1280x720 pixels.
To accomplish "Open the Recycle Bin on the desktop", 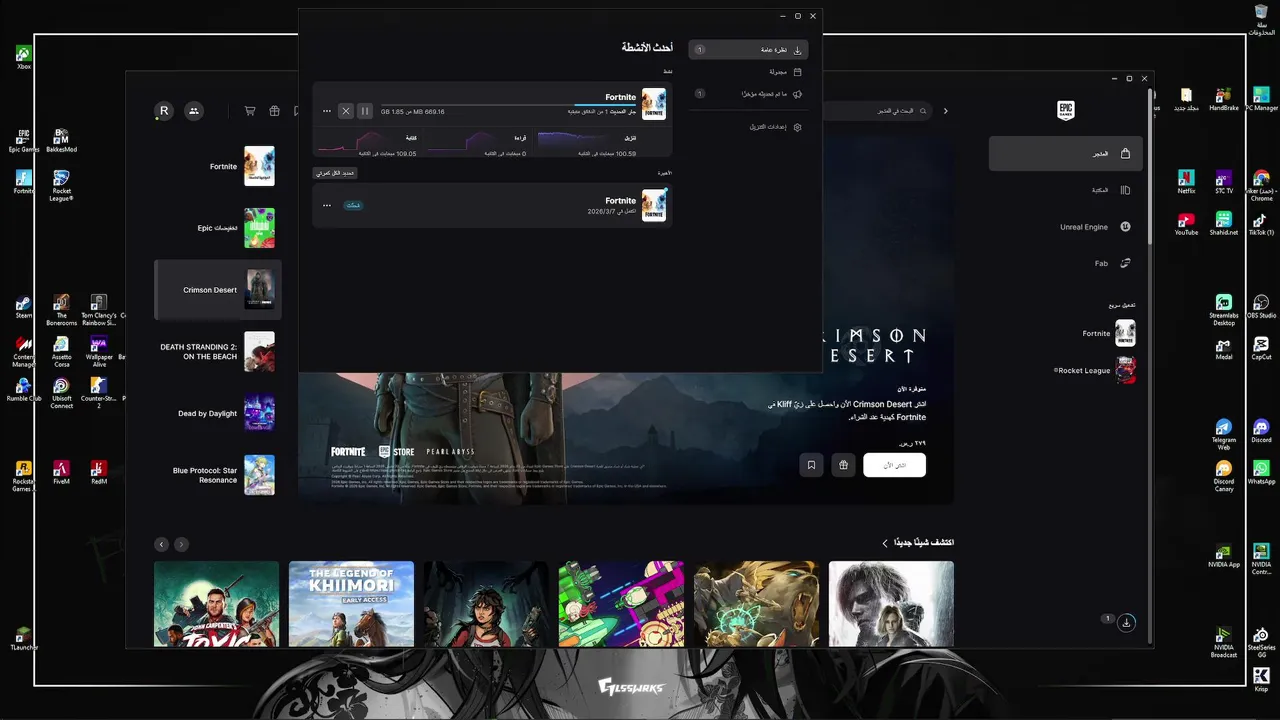I will (1261, 19).
